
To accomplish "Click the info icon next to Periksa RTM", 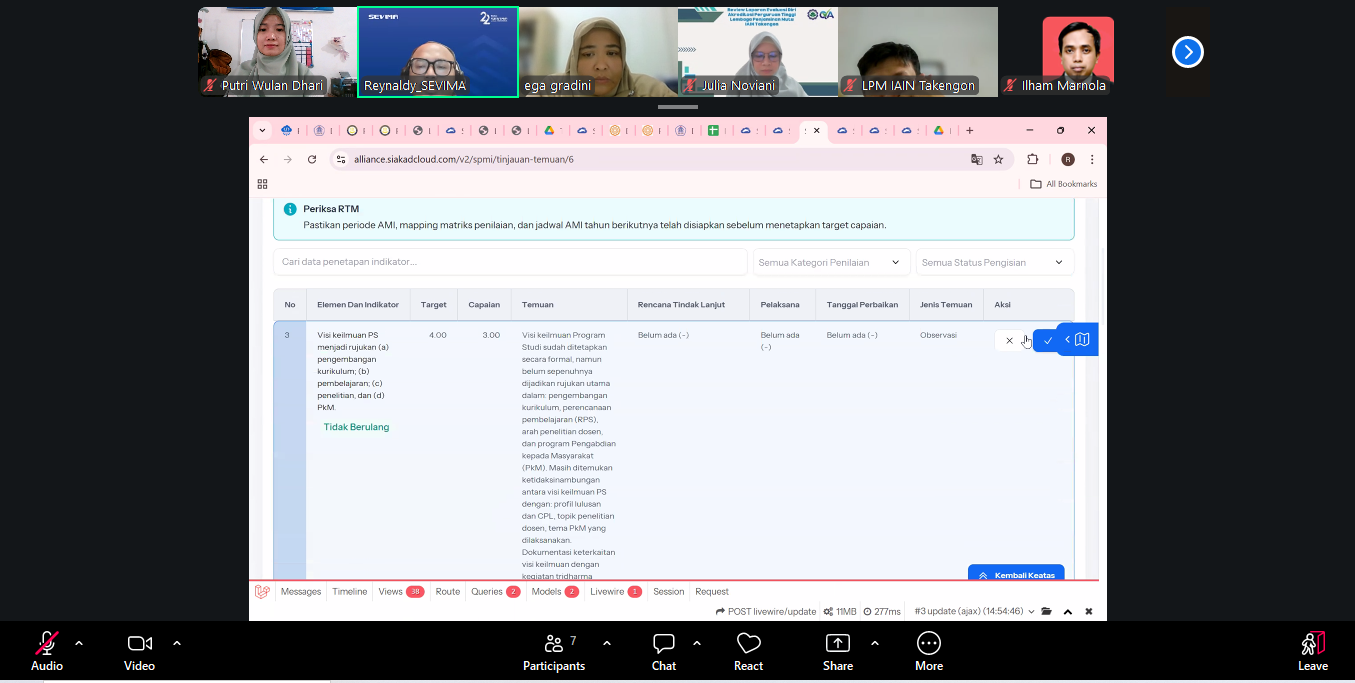I will tap(290, 208).
